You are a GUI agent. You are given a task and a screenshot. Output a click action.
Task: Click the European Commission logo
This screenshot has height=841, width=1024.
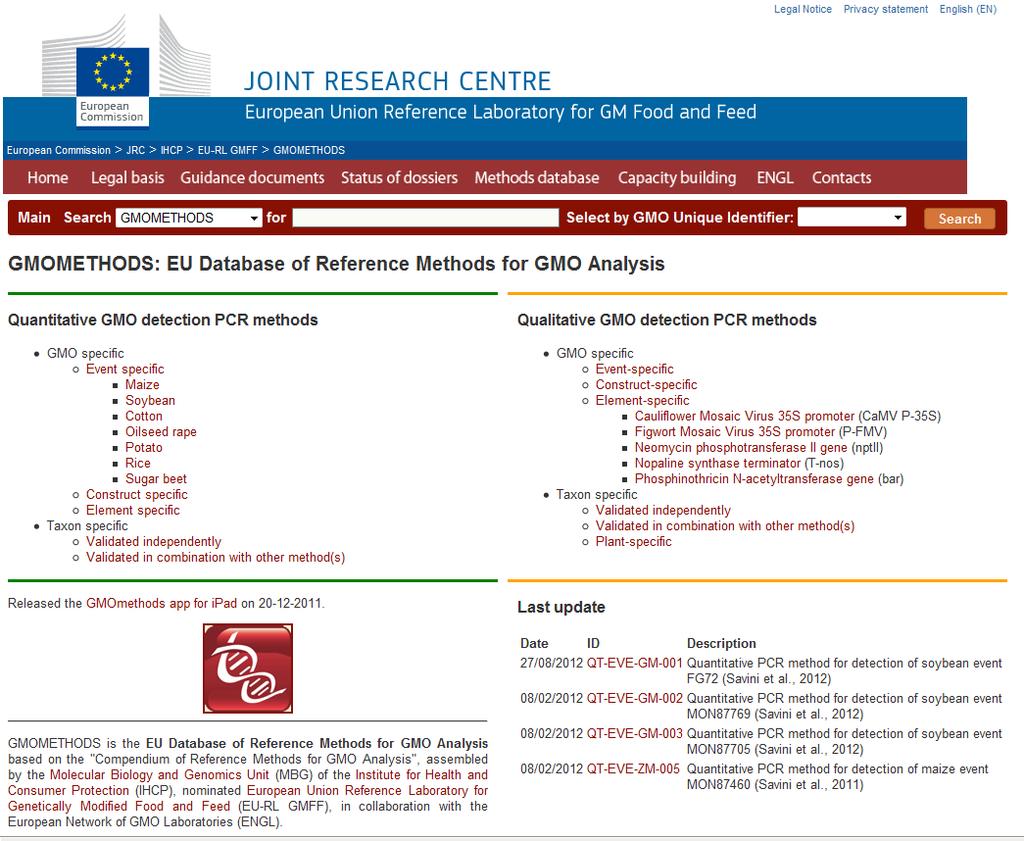[112, 72]
